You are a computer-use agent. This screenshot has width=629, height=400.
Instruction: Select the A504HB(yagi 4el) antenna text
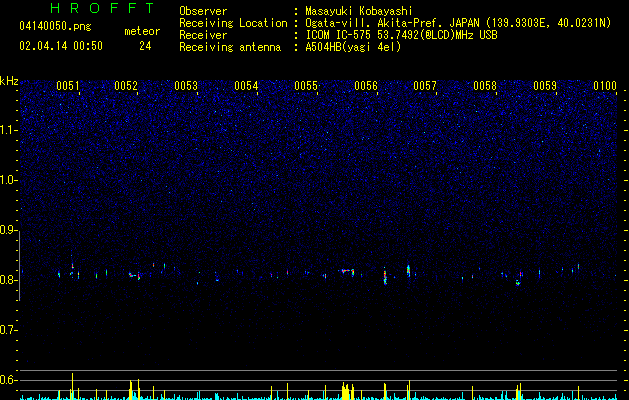point(353,47)
